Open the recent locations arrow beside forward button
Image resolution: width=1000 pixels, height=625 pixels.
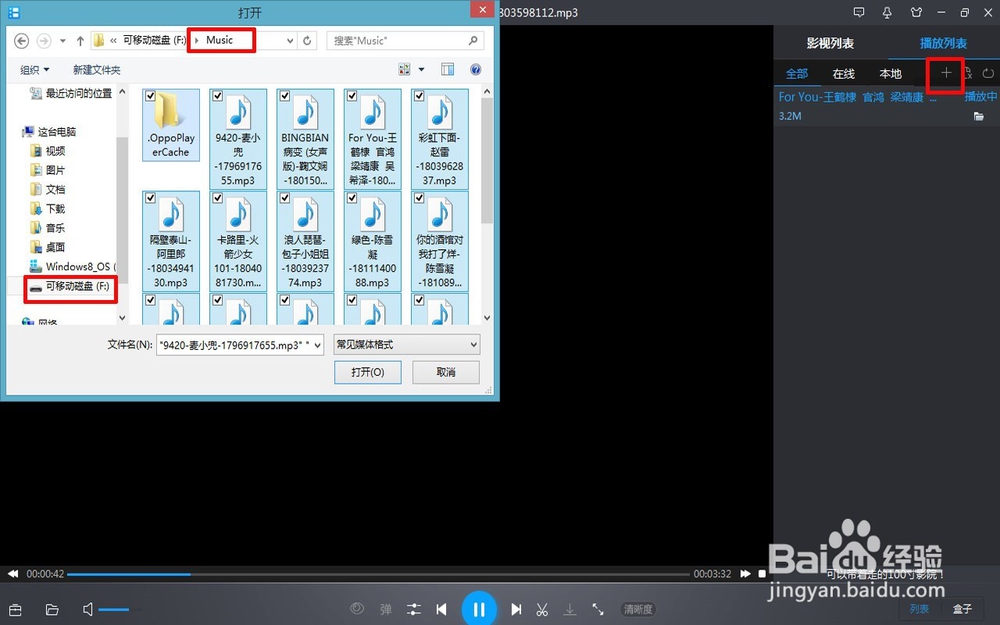[62, 41]
